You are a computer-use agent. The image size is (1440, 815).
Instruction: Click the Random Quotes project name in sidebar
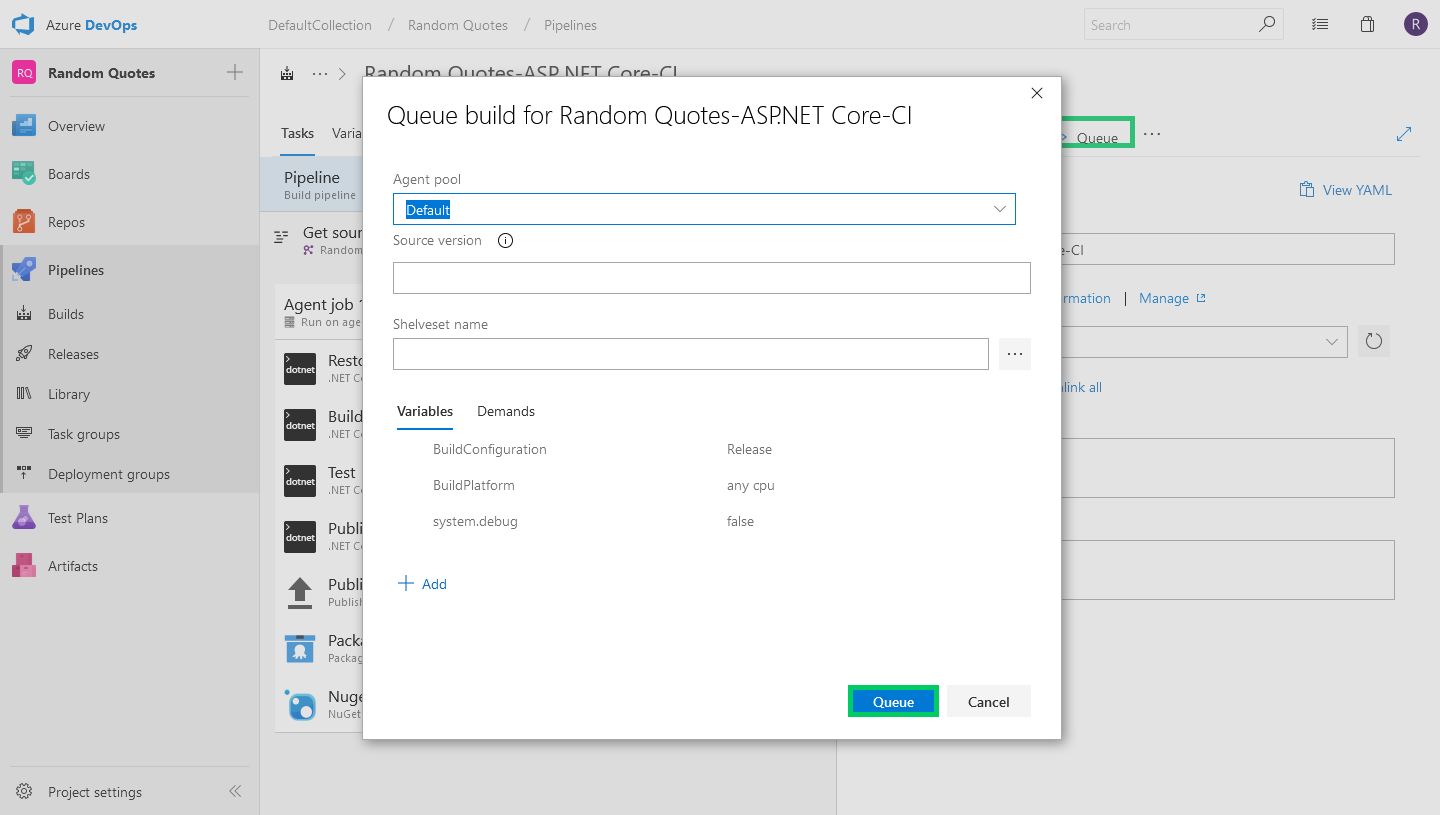pos(101,73)
